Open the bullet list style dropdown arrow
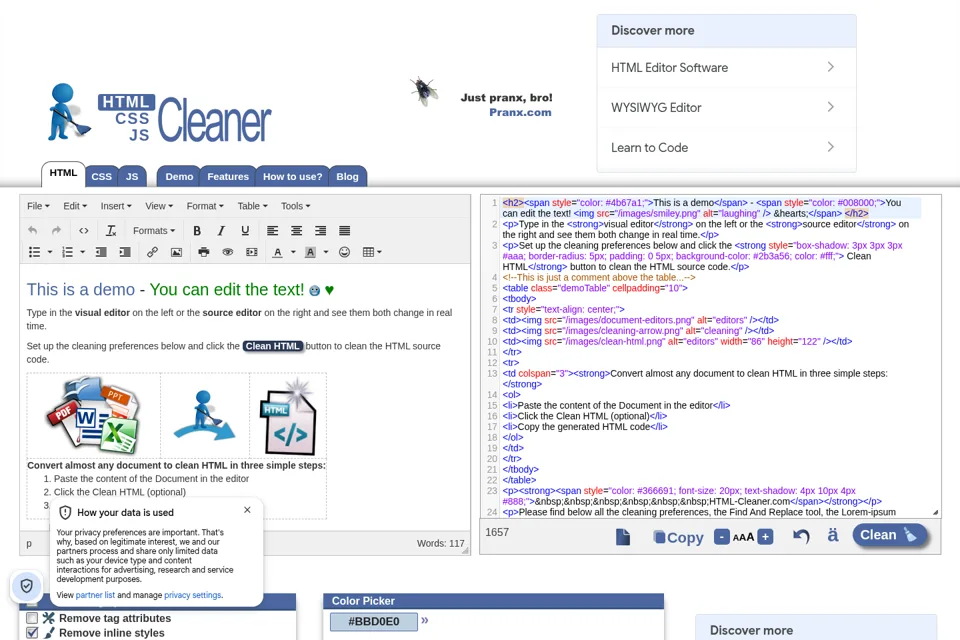960x640 pixels. [50, 252]
